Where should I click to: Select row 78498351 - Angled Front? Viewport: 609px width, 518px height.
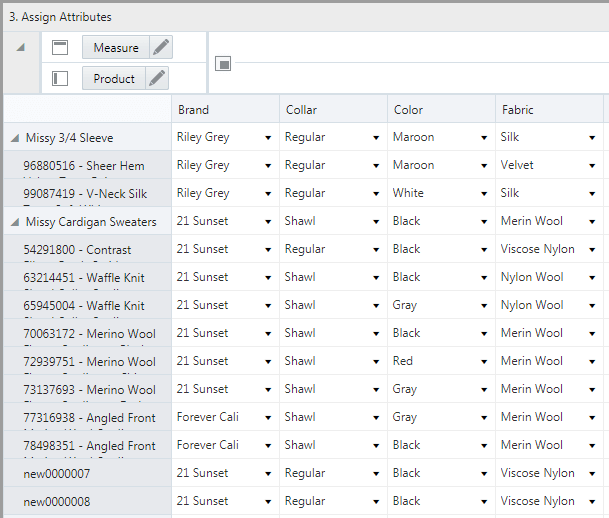tap(88, 445)
